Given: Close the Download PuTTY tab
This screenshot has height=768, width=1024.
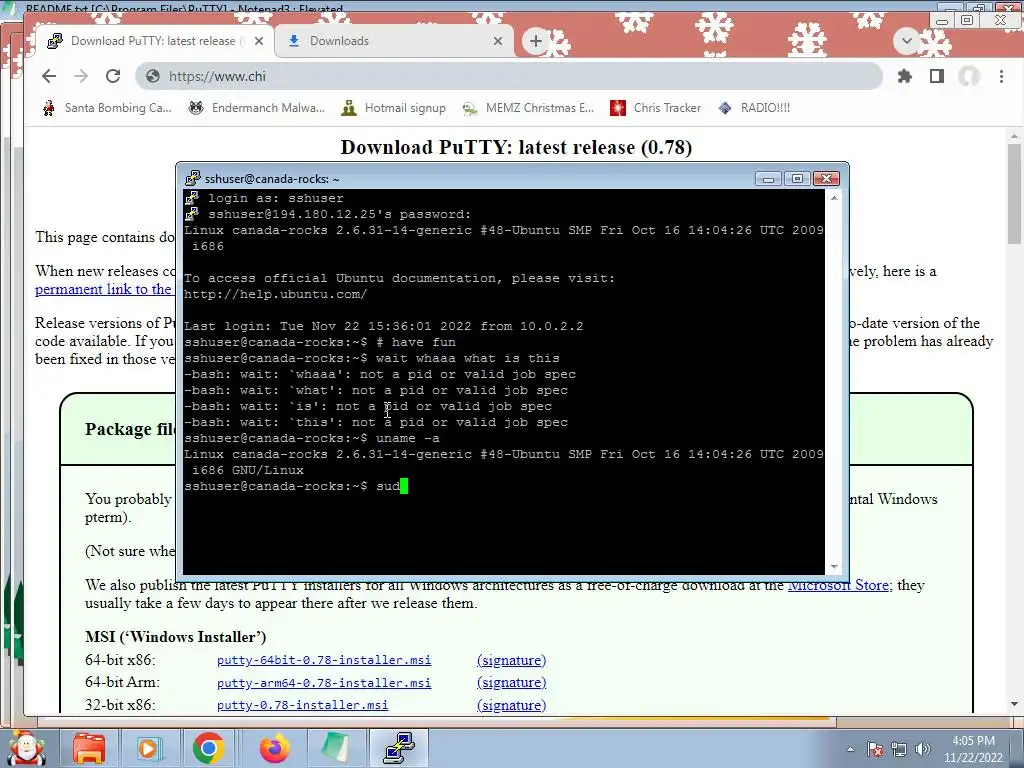Looking at the screenshot, I should (x=259, y=41).
